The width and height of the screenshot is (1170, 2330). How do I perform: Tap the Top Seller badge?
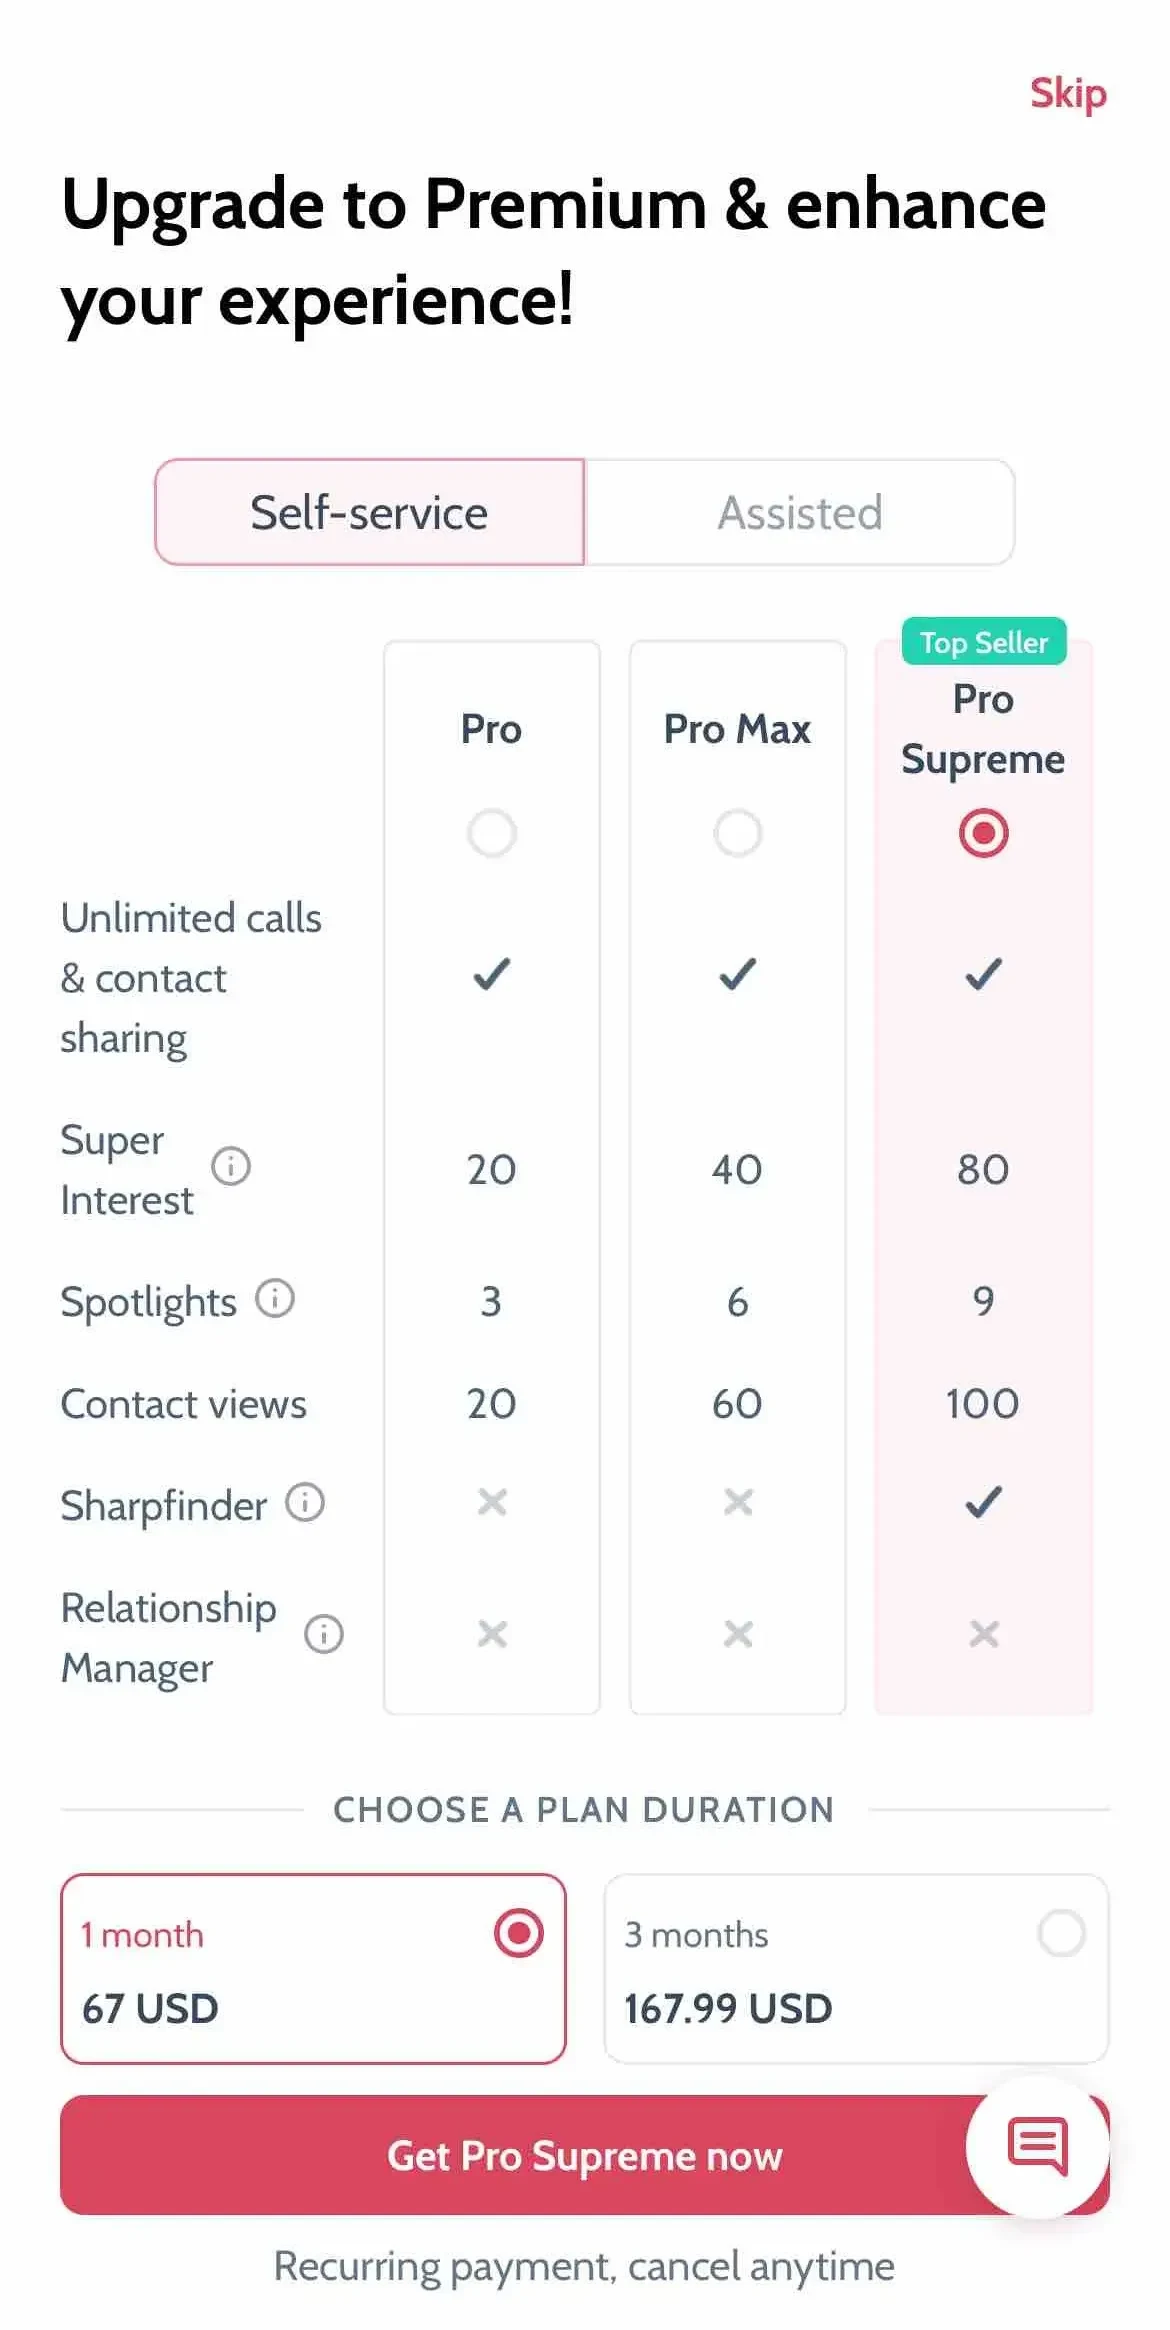point(984,642)
